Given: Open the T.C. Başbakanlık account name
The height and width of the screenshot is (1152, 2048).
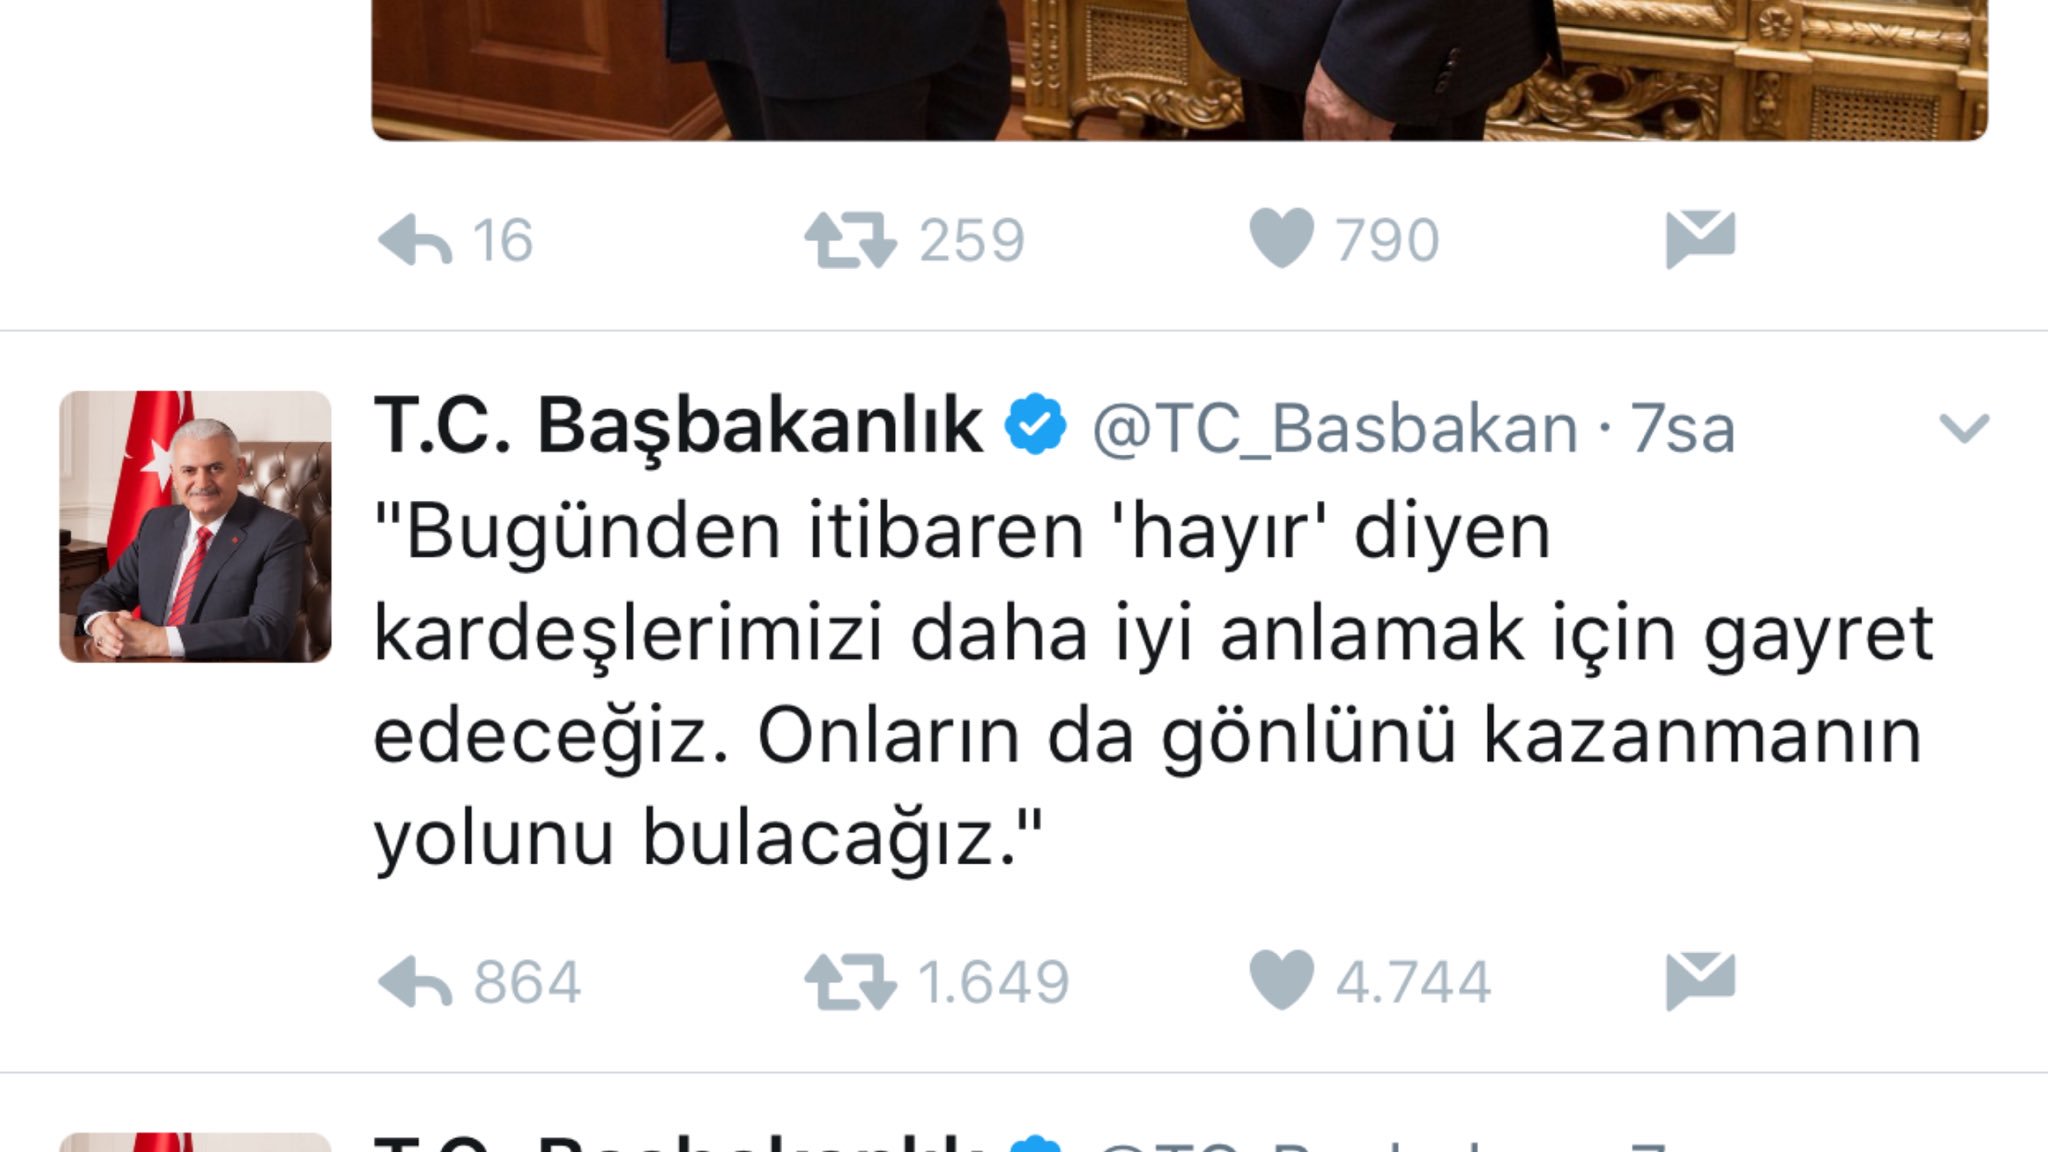Looking at the screenshot, I should point(678,427).
